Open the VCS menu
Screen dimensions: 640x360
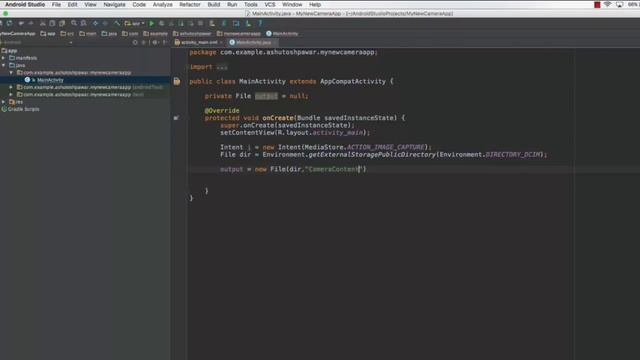(x=270, y=4)
